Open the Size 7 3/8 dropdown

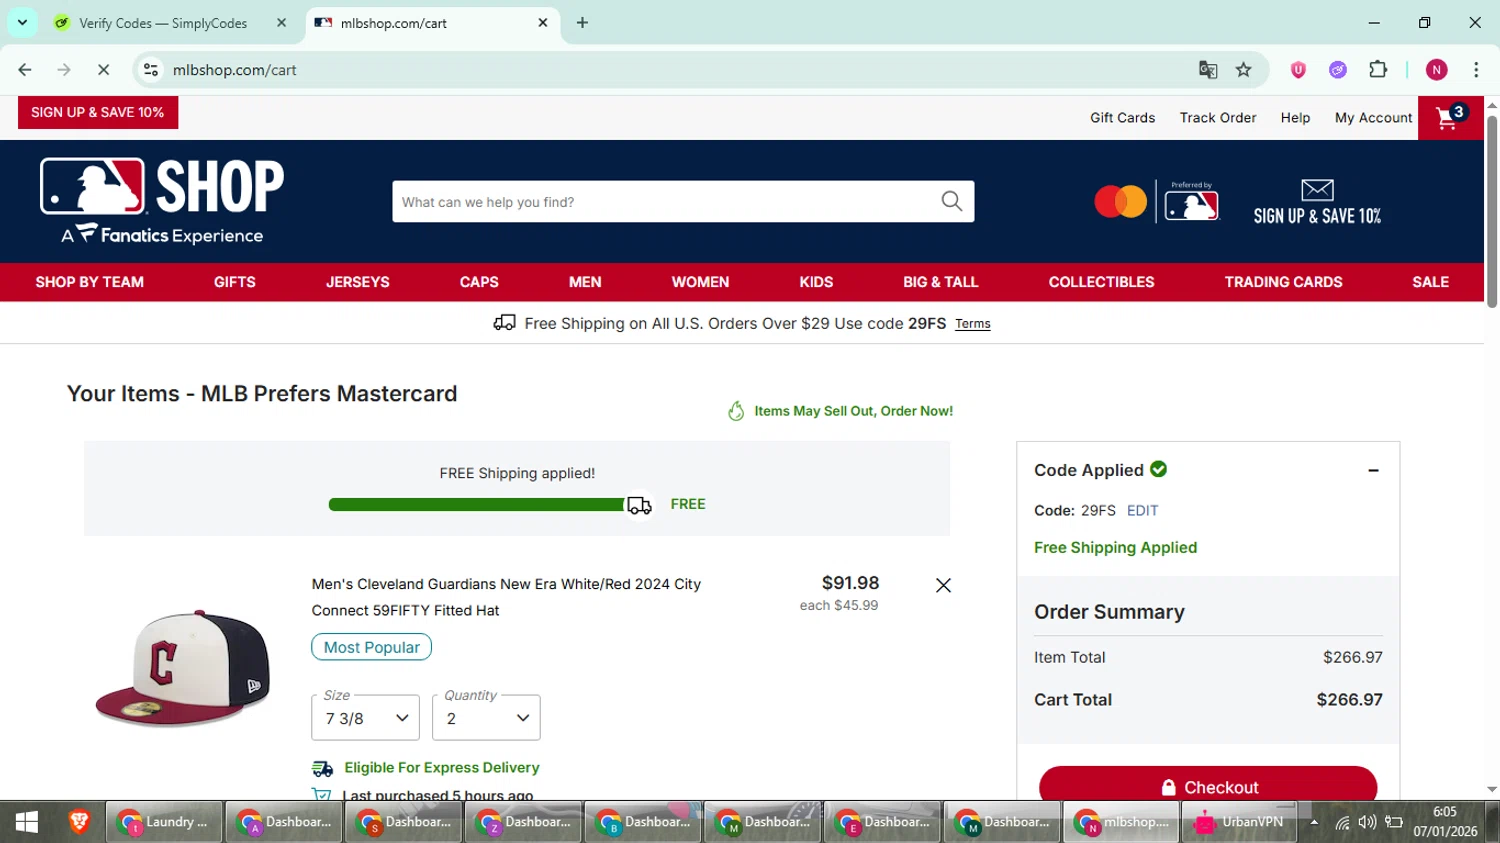tap(366, 718)
